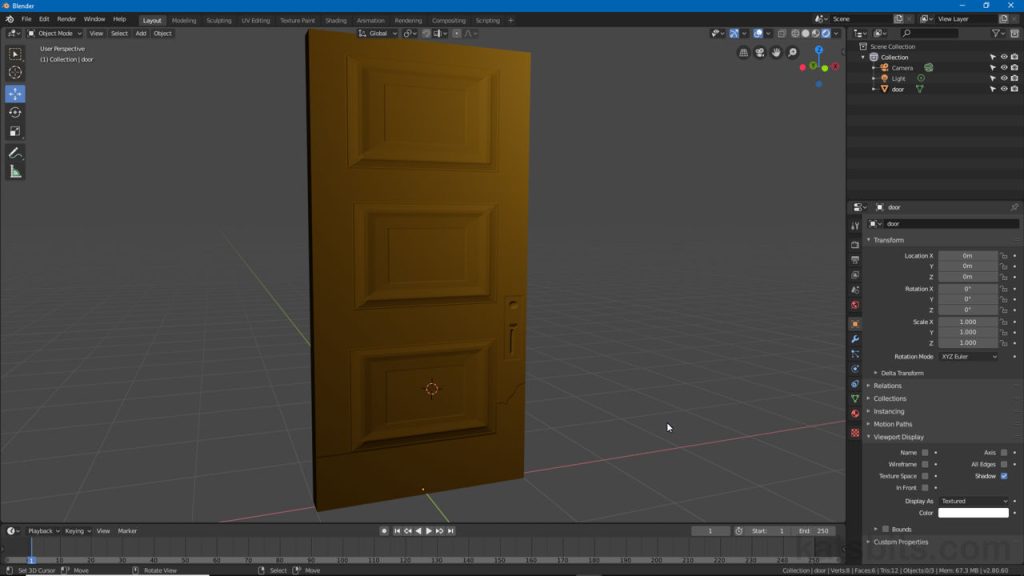Enable the Wireframe display checkbox
Screen dimensions: 1024x576
tap(925, 464)
